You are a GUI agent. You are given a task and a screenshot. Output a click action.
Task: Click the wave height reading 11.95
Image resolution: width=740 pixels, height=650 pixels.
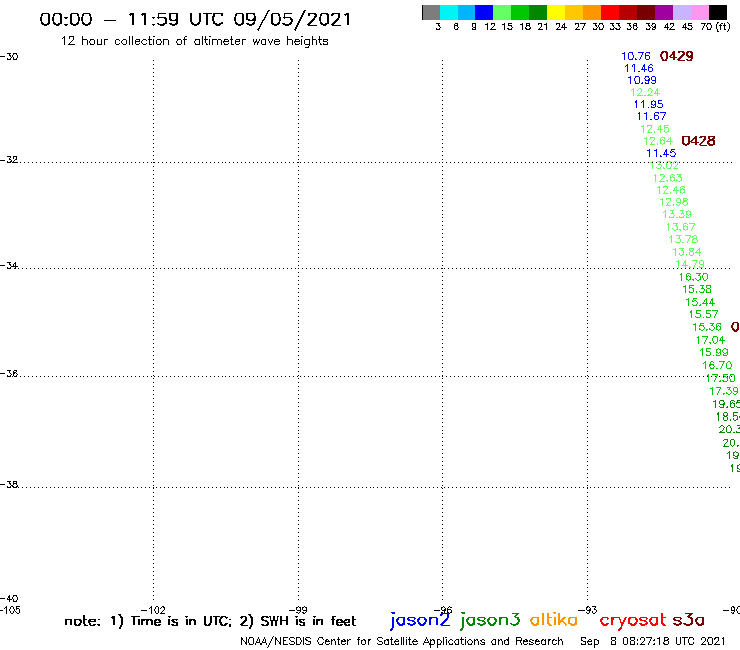(648, 104)
